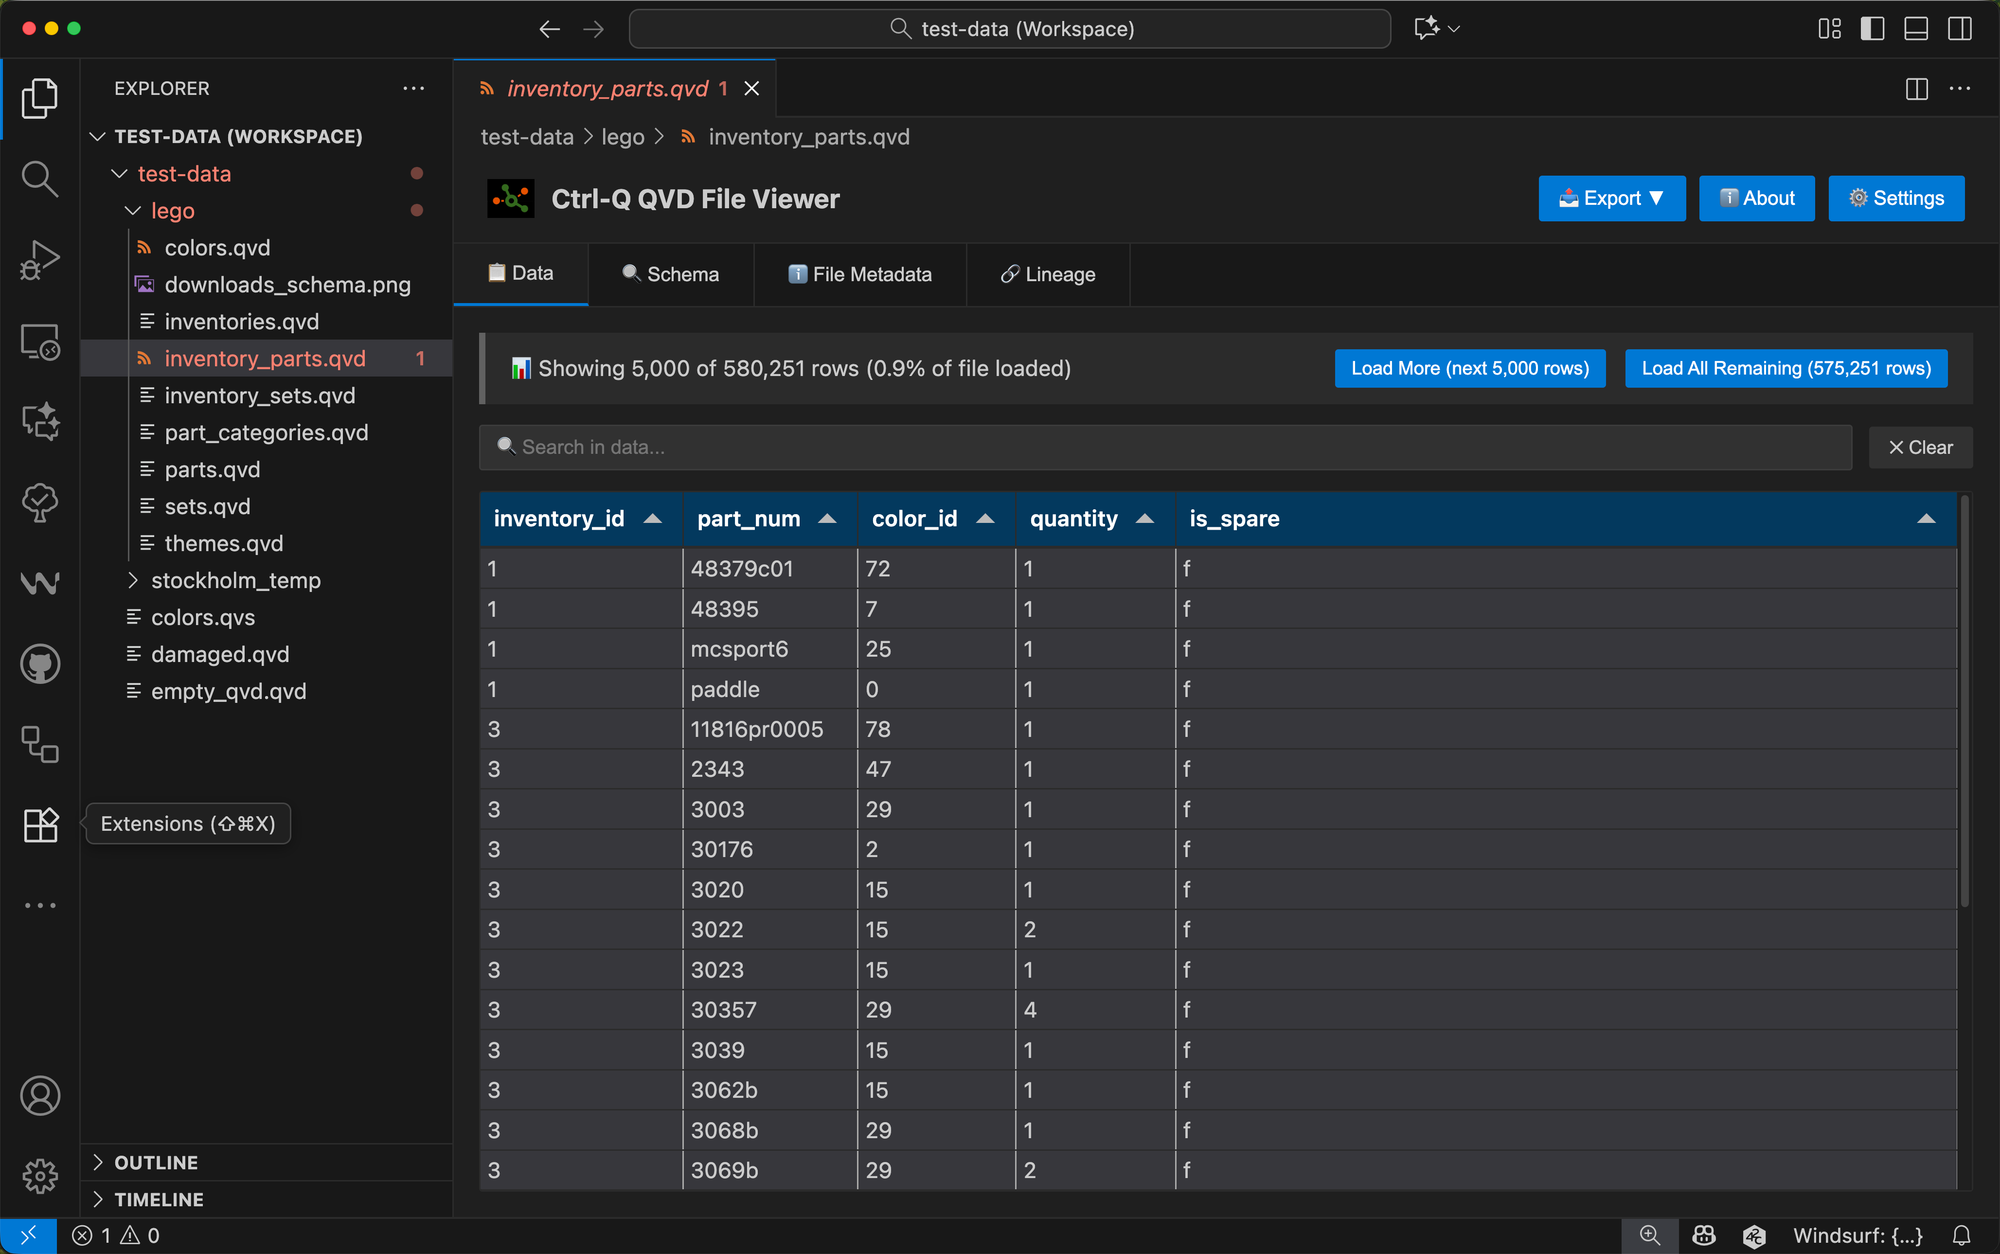The width and height of the screenshot is (2000, 1254).
Task: Expand the OUTLINE section
Action: coord(156,1162)
